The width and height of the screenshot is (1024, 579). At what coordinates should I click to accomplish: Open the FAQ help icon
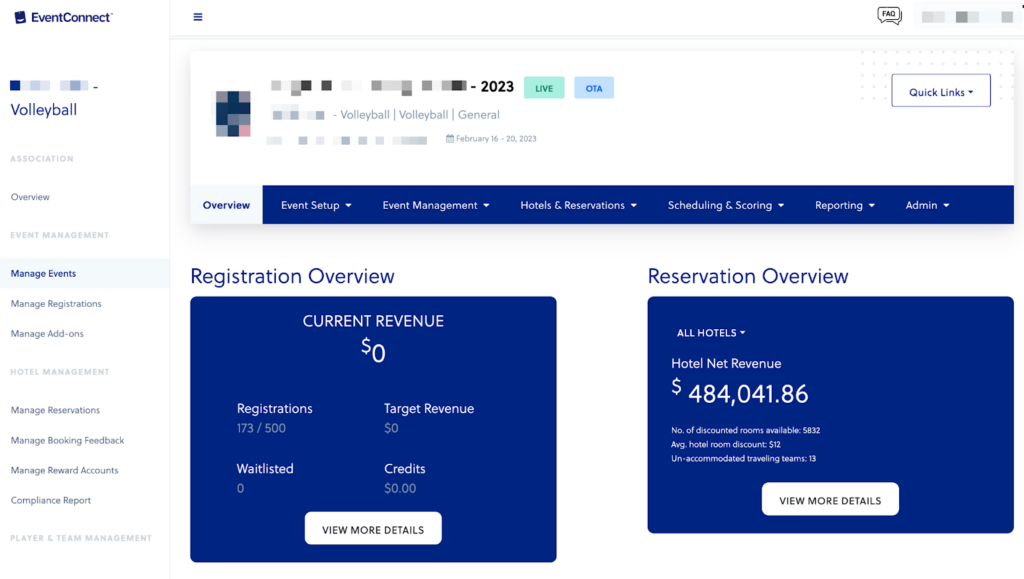(x=888, y=14)
